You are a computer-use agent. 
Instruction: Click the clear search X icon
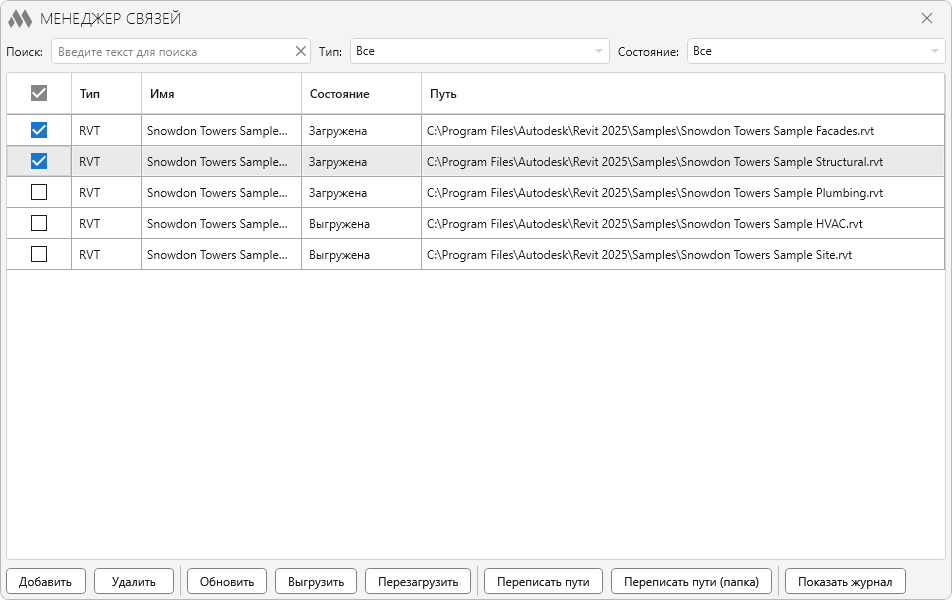click(301, 51)
